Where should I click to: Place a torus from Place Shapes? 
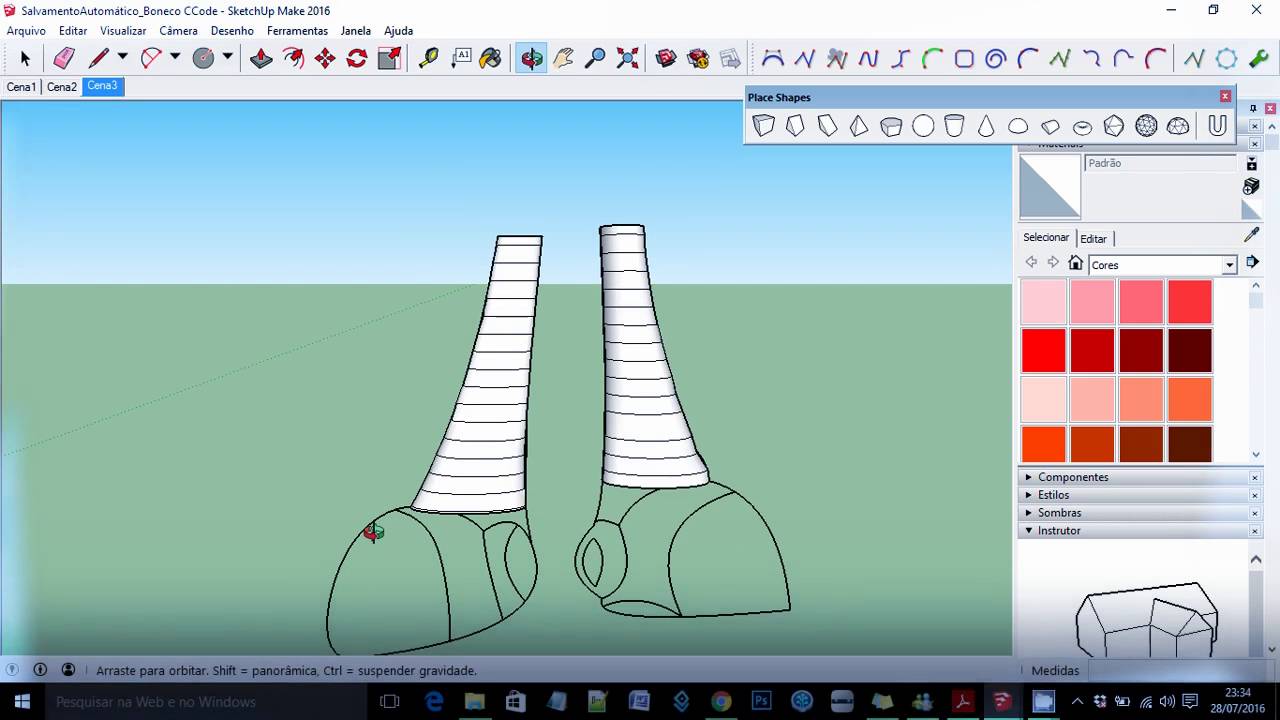(1082, 126)
